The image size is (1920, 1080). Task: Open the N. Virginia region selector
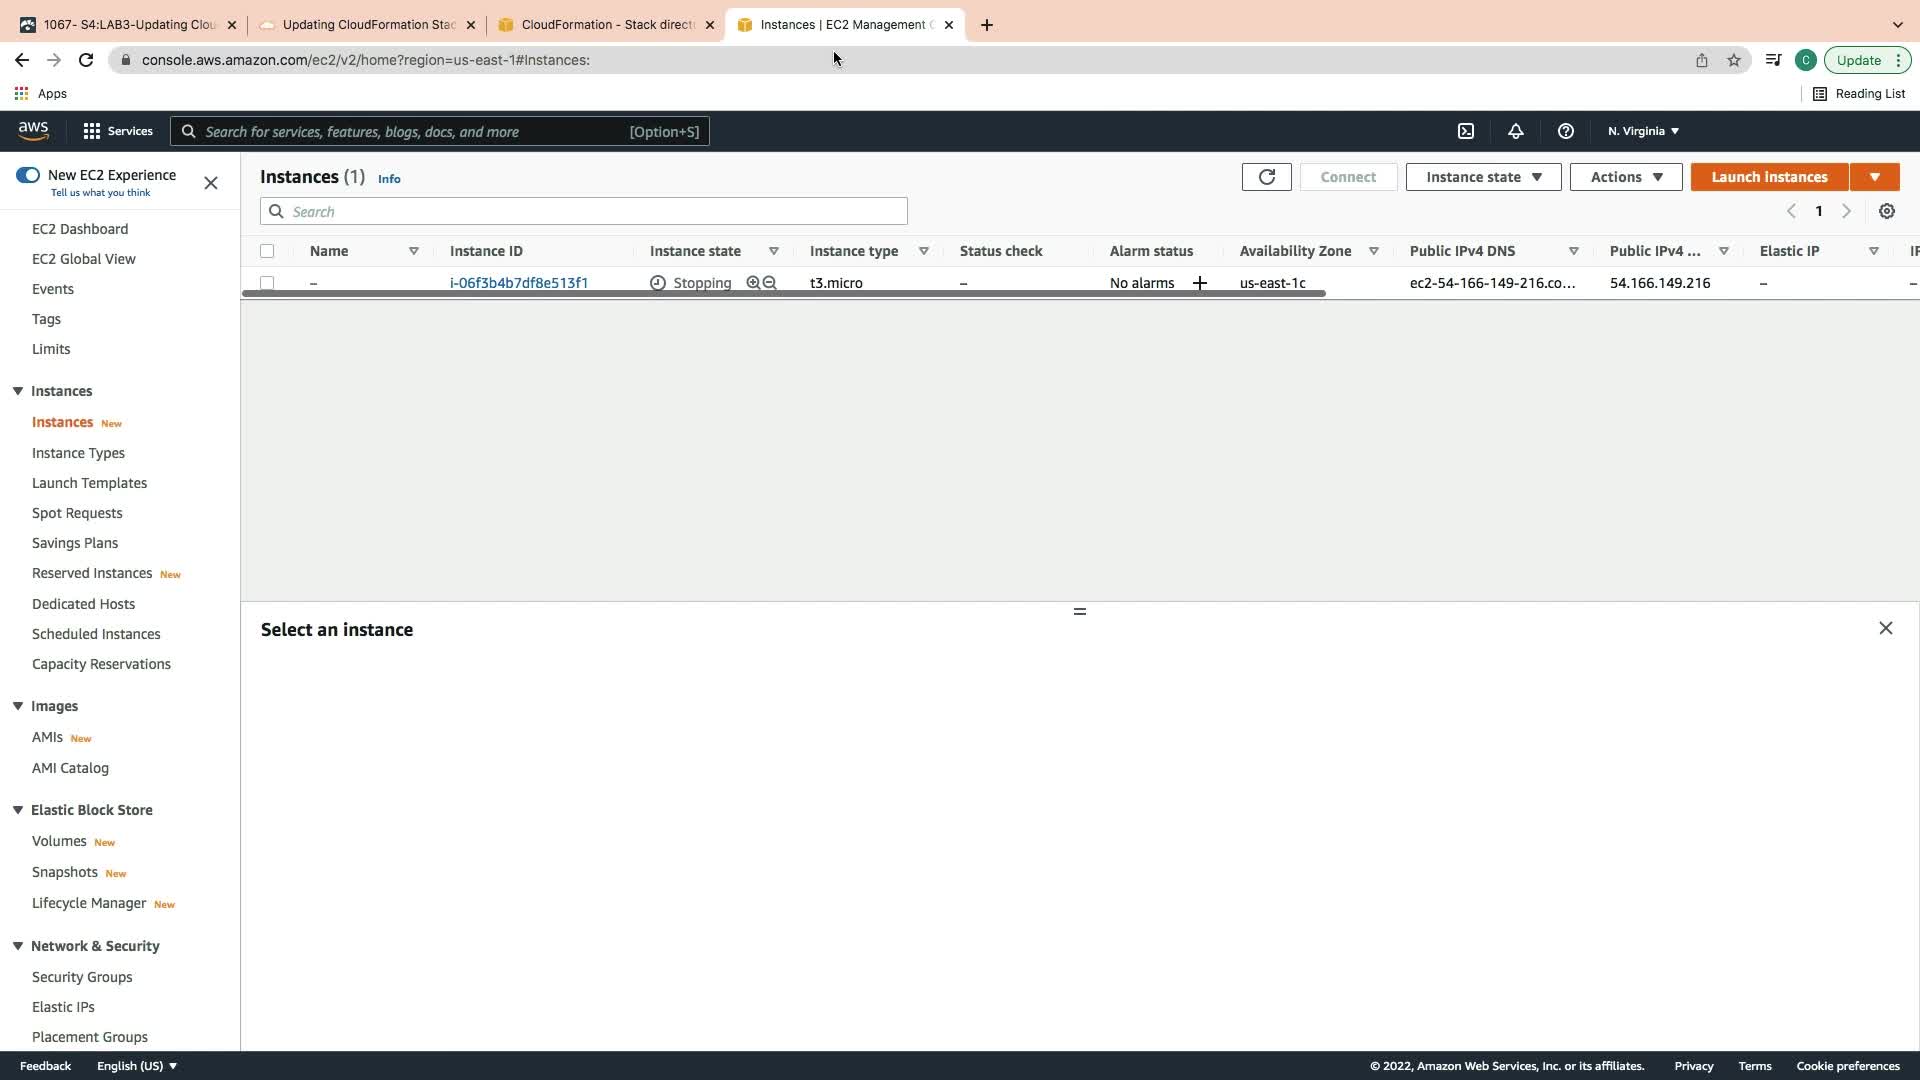pos(1643,131)
